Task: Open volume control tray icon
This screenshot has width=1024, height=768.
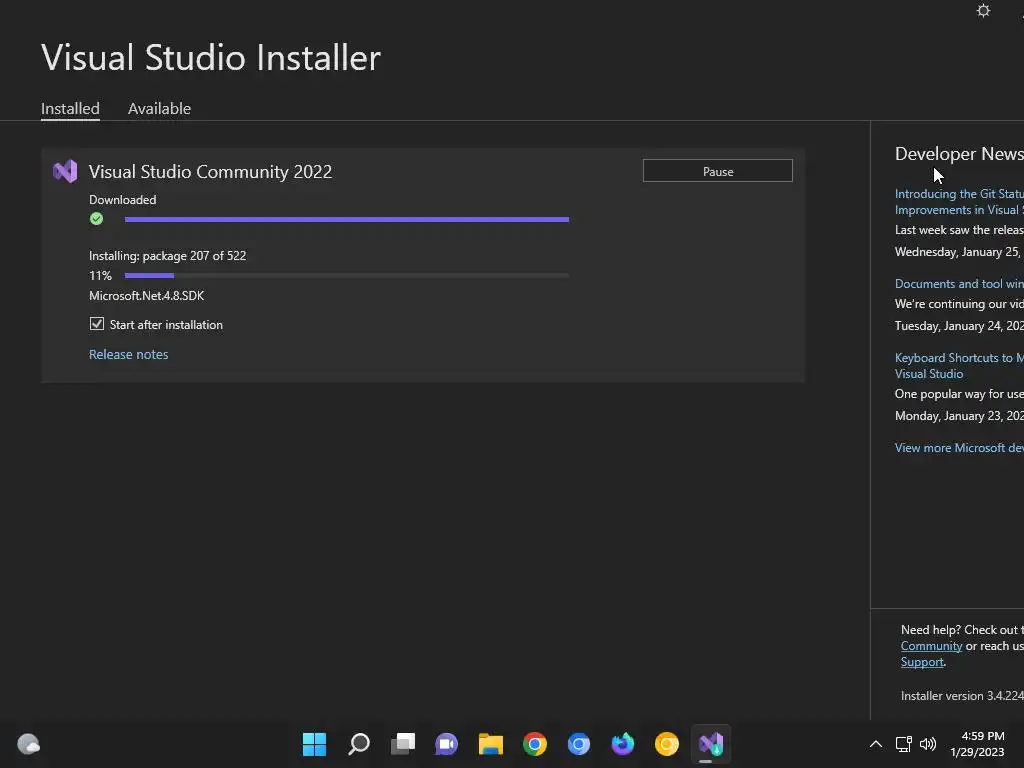Action: (x=927, y=744)
